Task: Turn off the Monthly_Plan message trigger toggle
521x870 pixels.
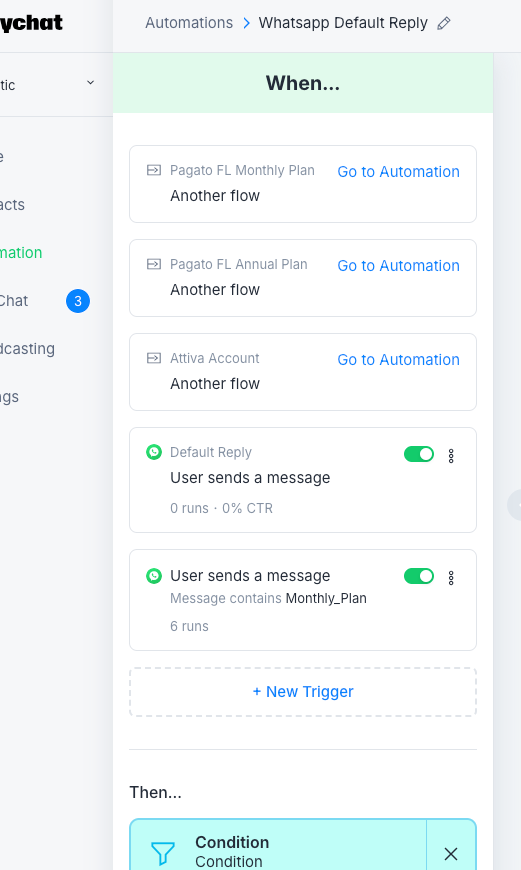Action: [x=419, y=576]
